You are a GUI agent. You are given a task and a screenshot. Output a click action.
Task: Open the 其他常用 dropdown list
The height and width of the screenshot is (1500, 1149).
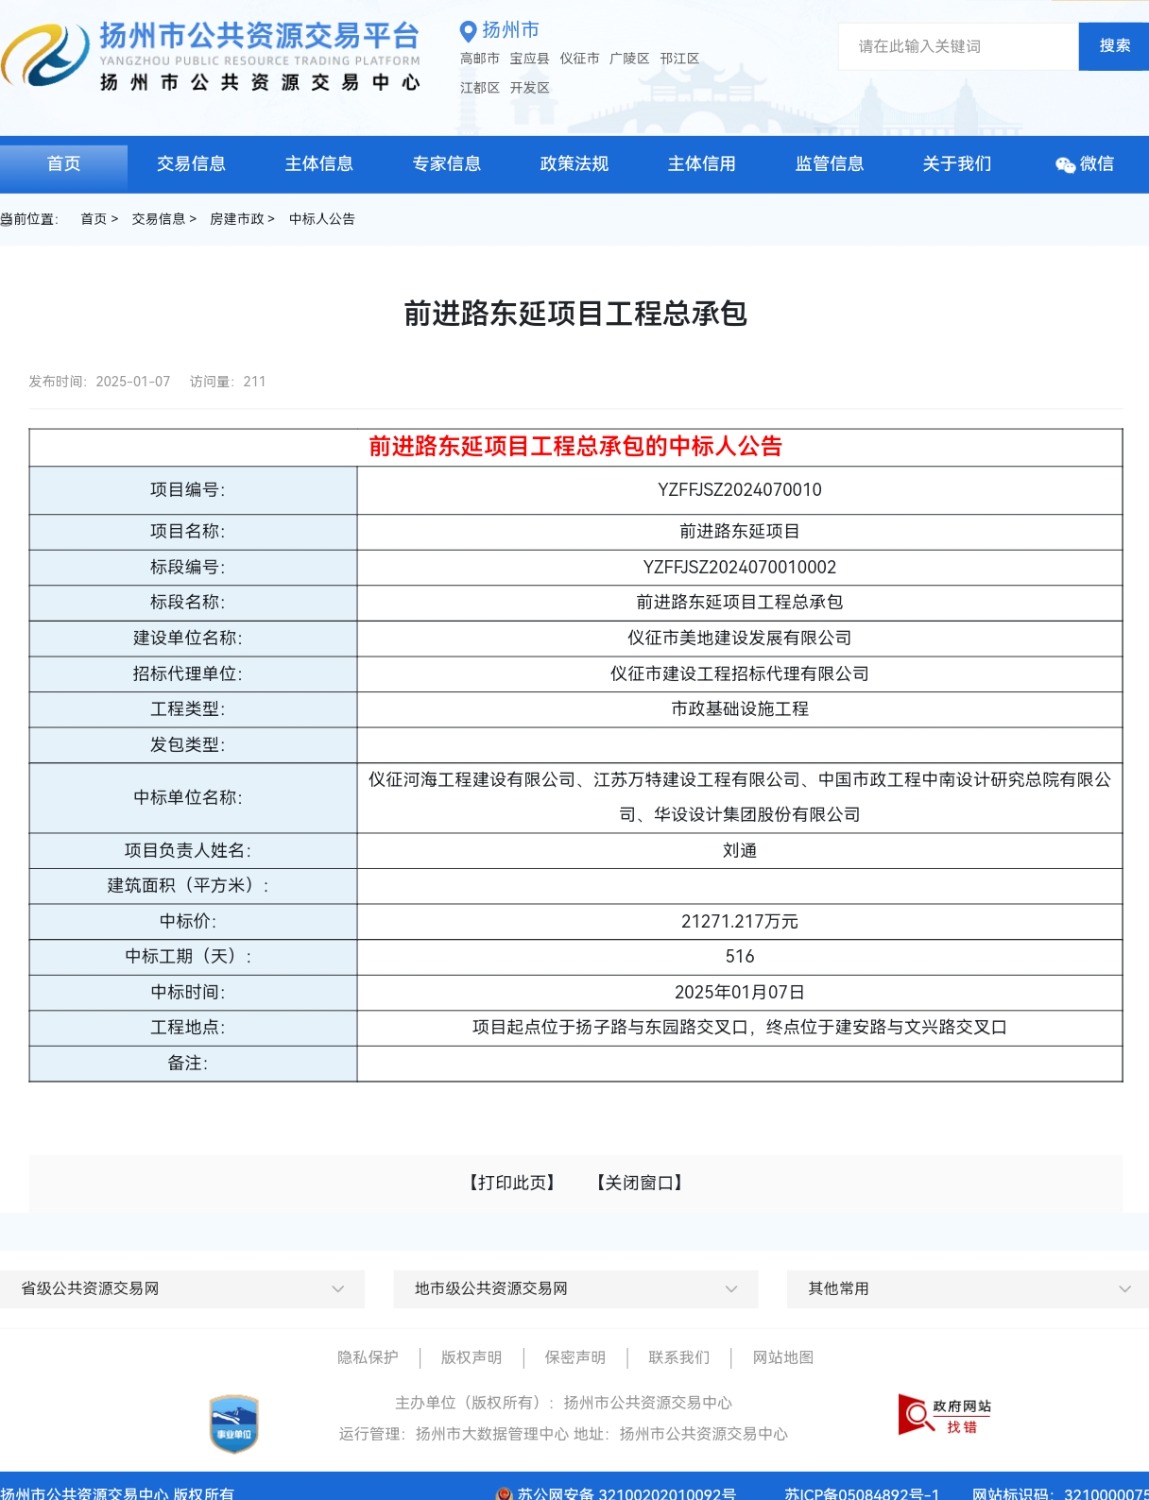coord(968,1289)
